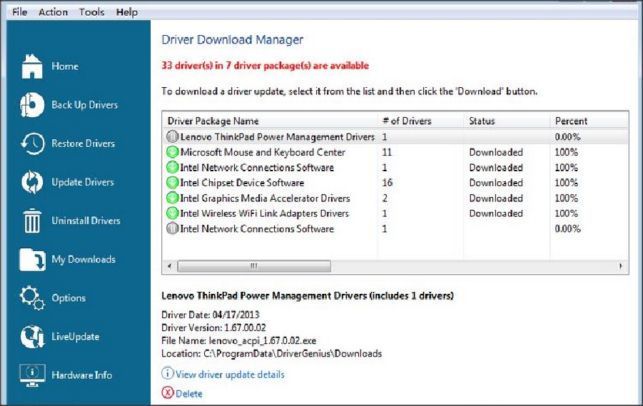Click Location C:\ProgramData\DriverGenius\Downloads text
This screenshot has width=643, height=406.
(271, 354)
